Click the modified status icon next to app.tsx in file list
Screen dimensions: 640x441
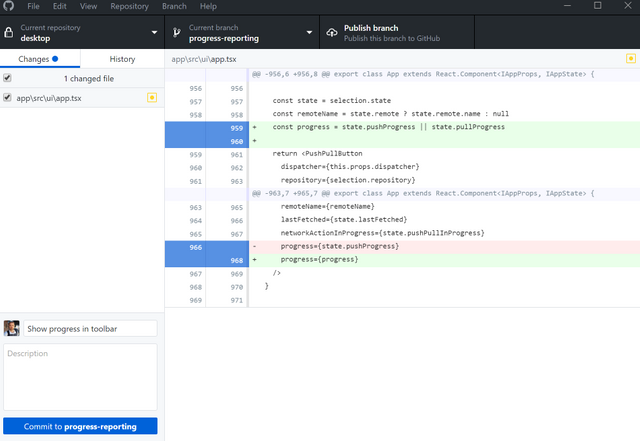coord(152,98)
